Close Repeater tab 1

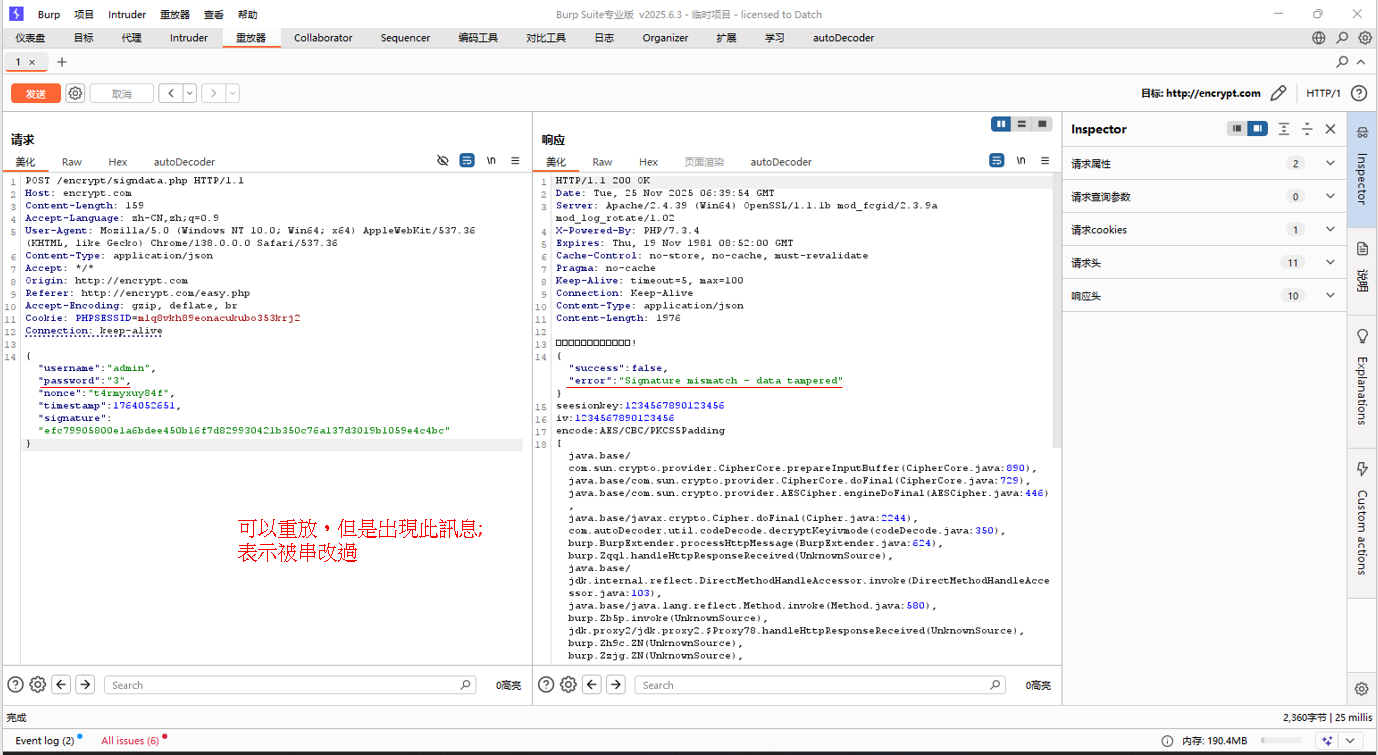[32, 62]
